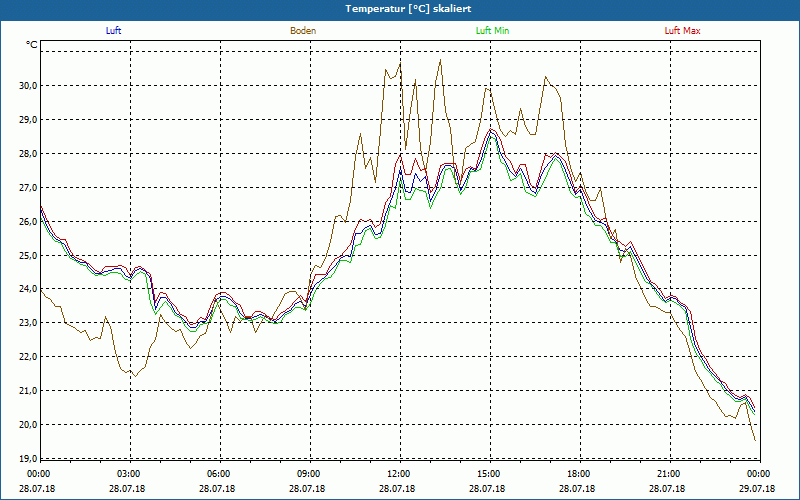This screenshot has height=500, width=800.
Task: Click the '28.07.18' date beneath 06:00
Action: coord(217,488)
